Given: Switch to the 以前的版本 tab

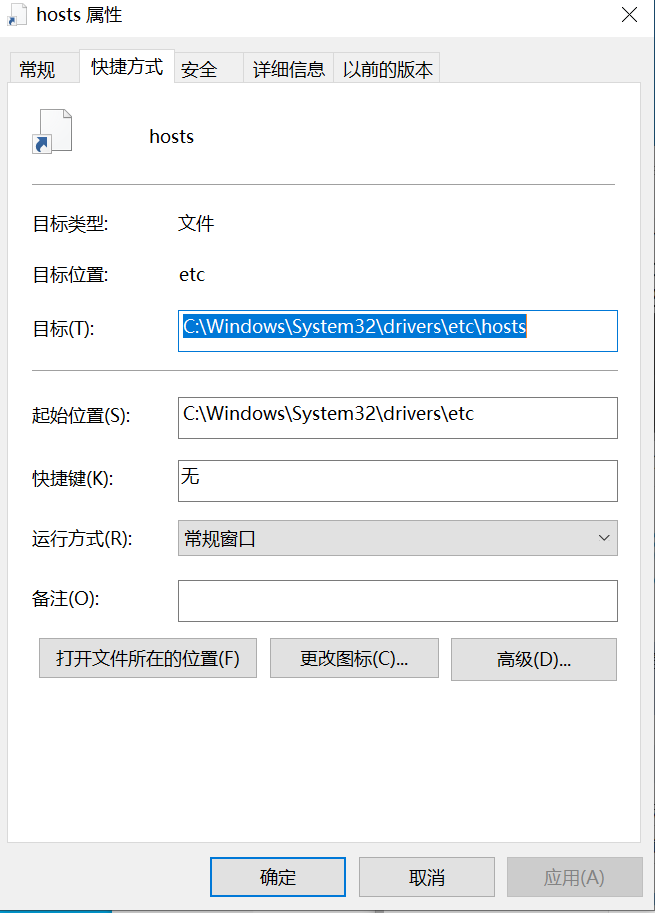Looking at the screenshot, I should coord(387,69).
